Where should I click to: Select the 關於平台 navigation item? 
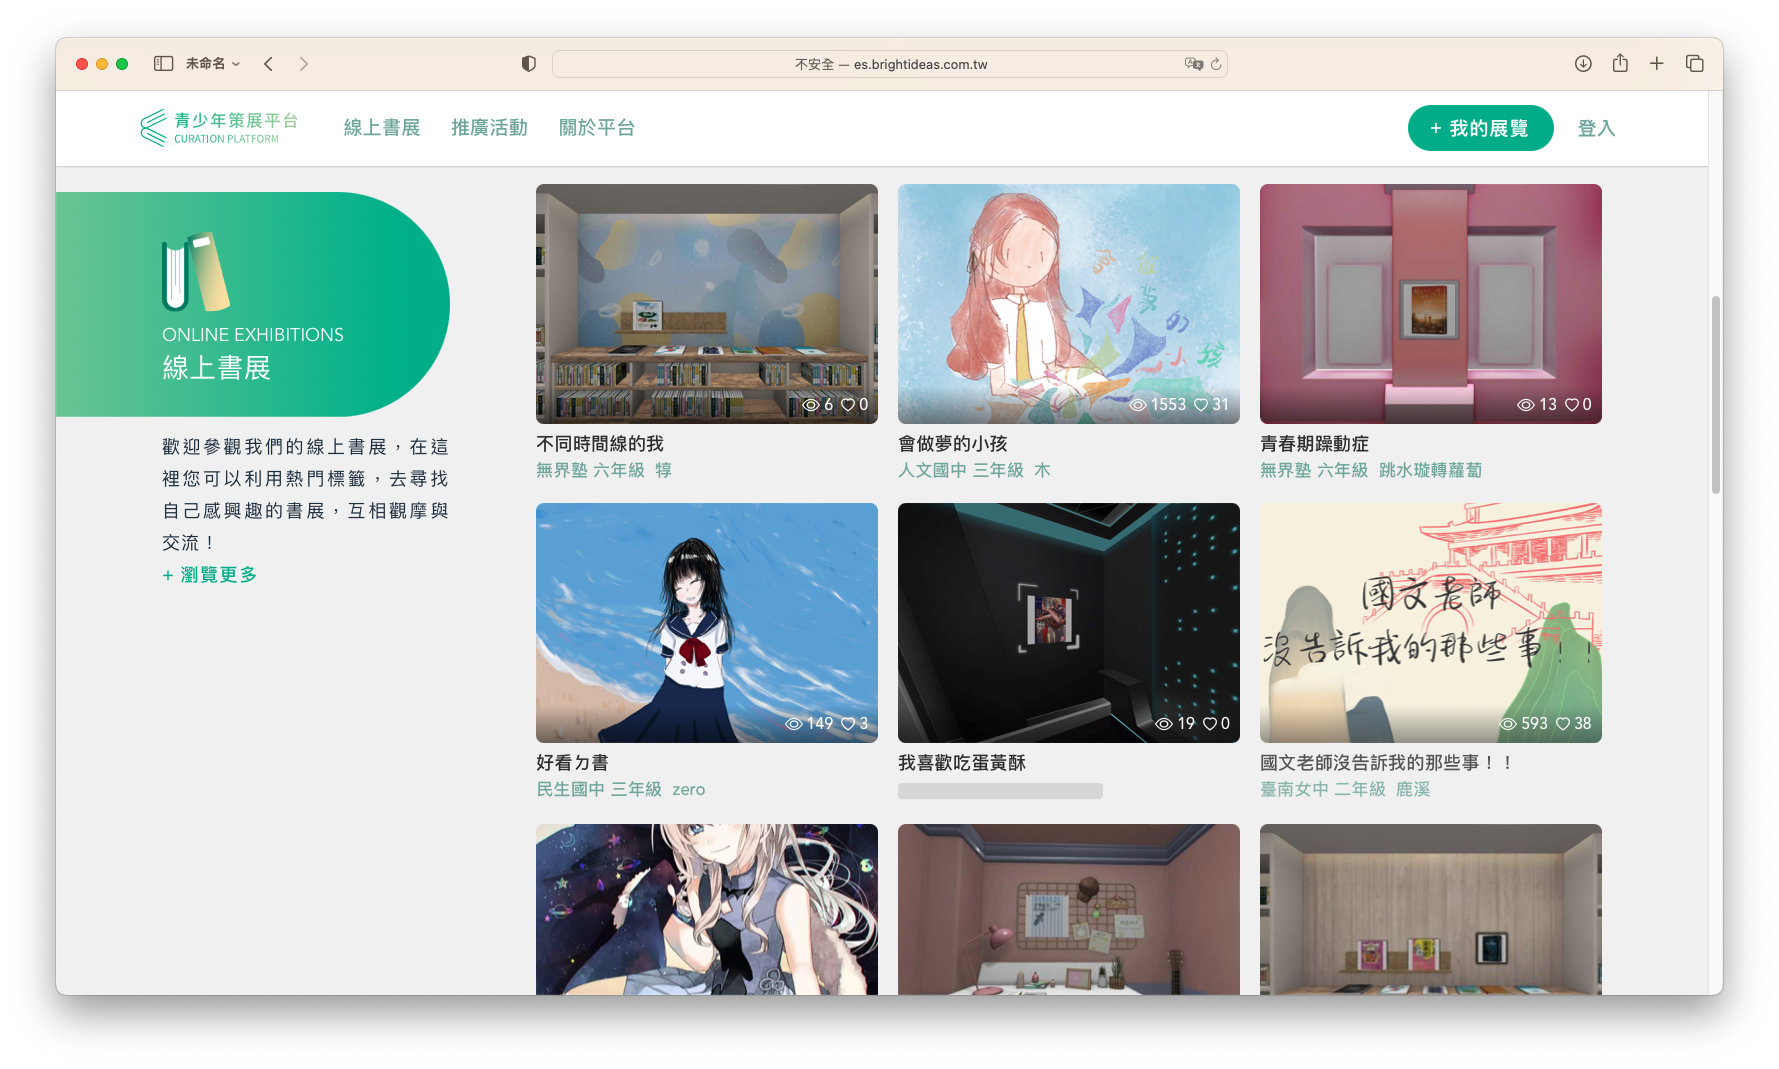pos(597,128)
